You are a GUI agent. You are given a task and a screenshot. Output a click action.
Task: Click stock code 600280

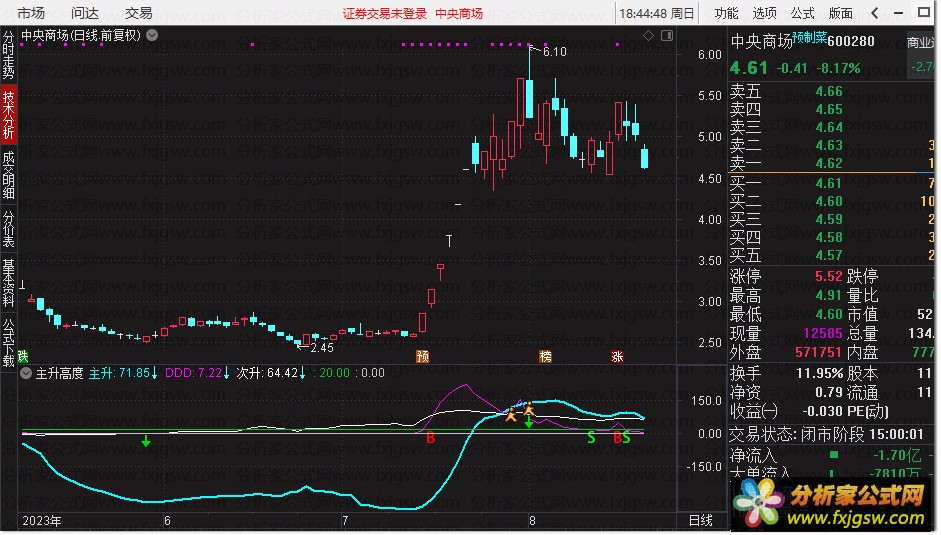tap(851, 41)
